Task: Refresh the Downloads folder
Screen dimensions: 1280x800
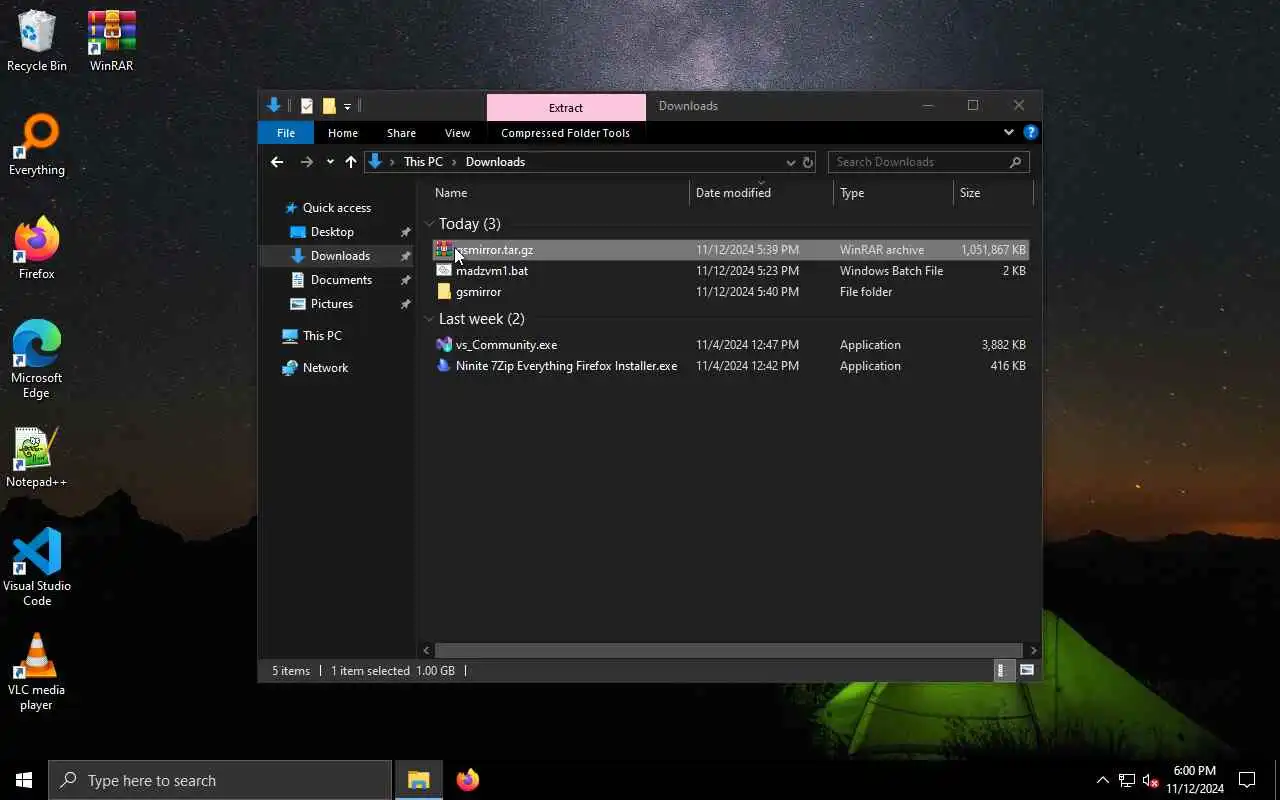Action: click(x=808, y=162)
